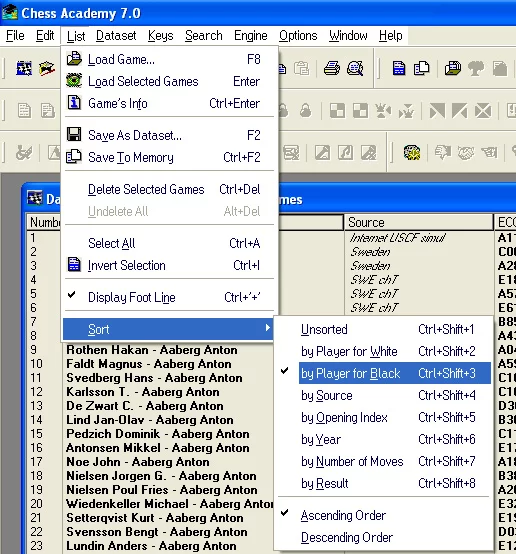This screenshot has height=554, width=516.
Task: Open the Help menu
Action: pyautogui.click(x=391, y=36)
